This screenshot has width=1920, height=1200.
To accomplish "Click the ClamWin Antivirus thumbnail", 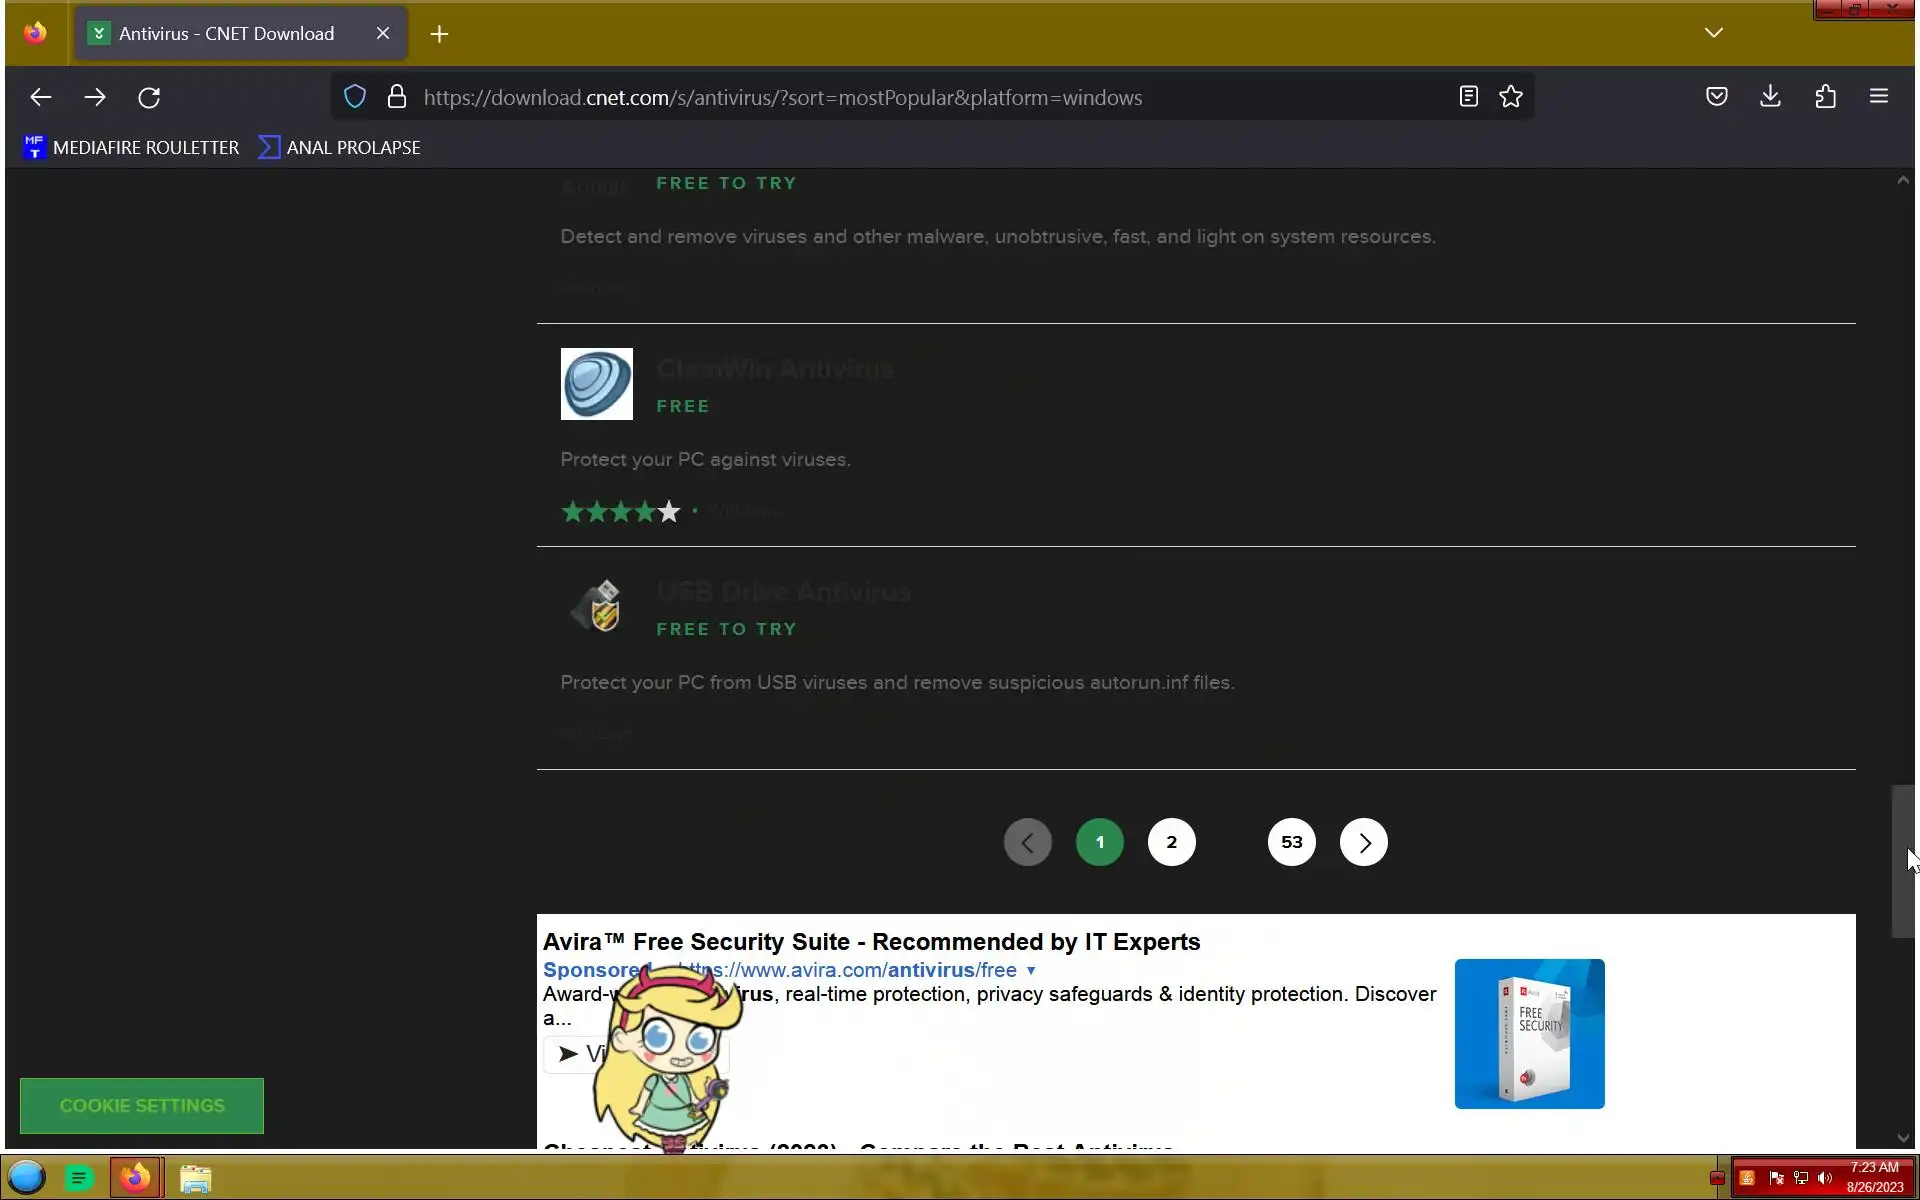I will (596, 384).
